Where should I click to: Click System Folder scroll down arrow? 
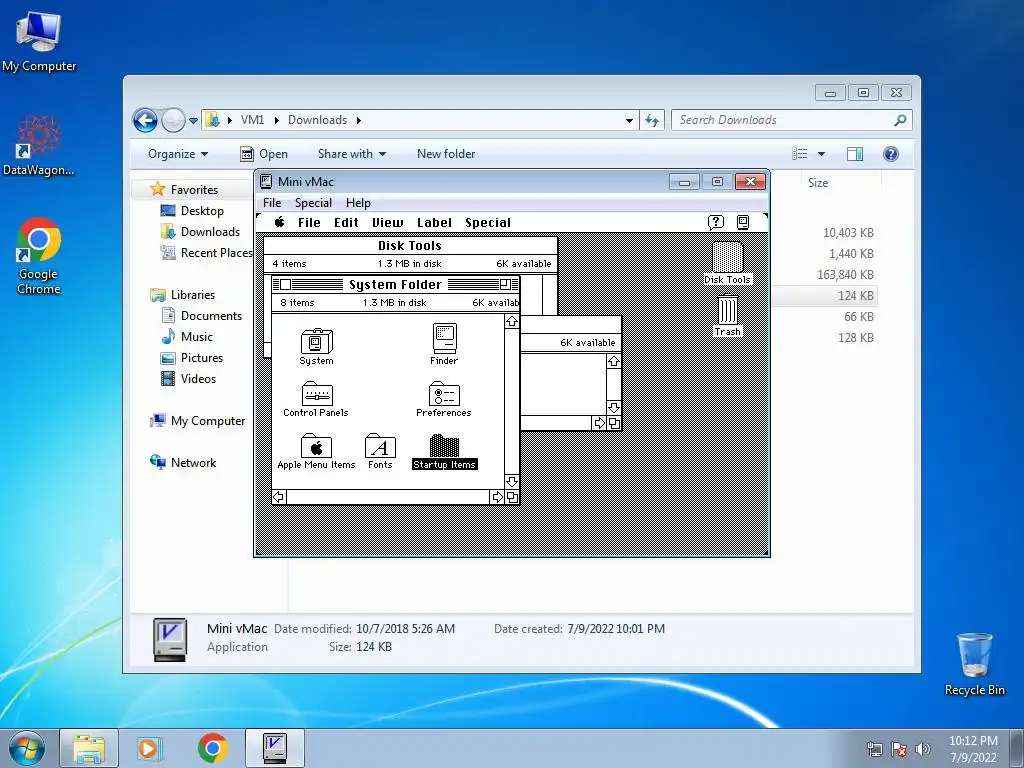tap(512, 482)
